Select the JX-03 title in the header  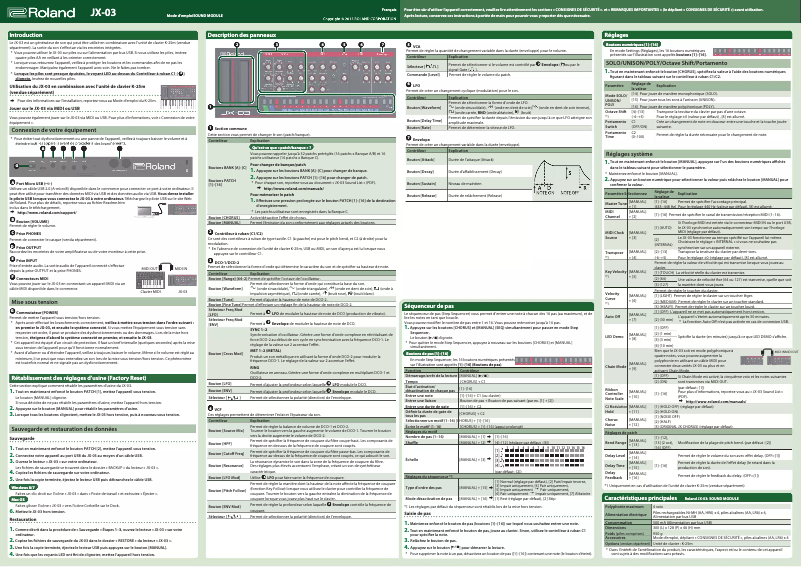click(x=103, y=12)
